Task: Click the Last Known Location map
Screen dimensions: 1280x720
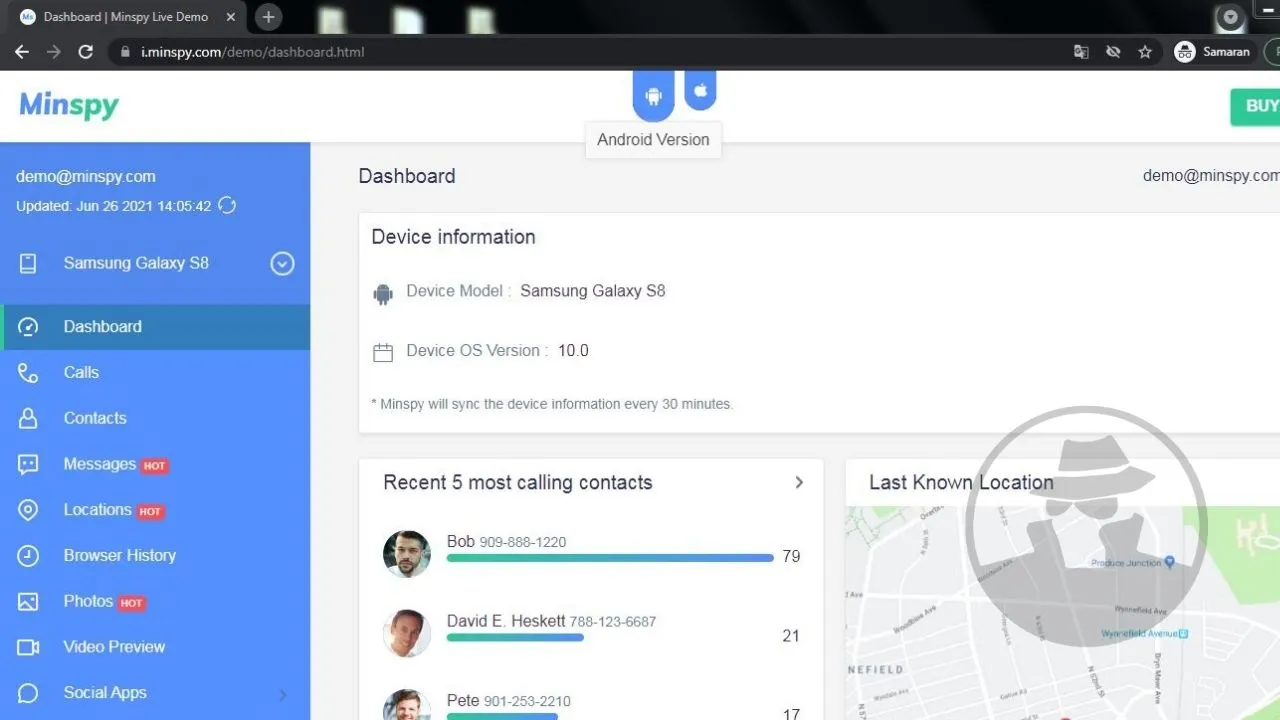Action: [x=1062, y=612]
